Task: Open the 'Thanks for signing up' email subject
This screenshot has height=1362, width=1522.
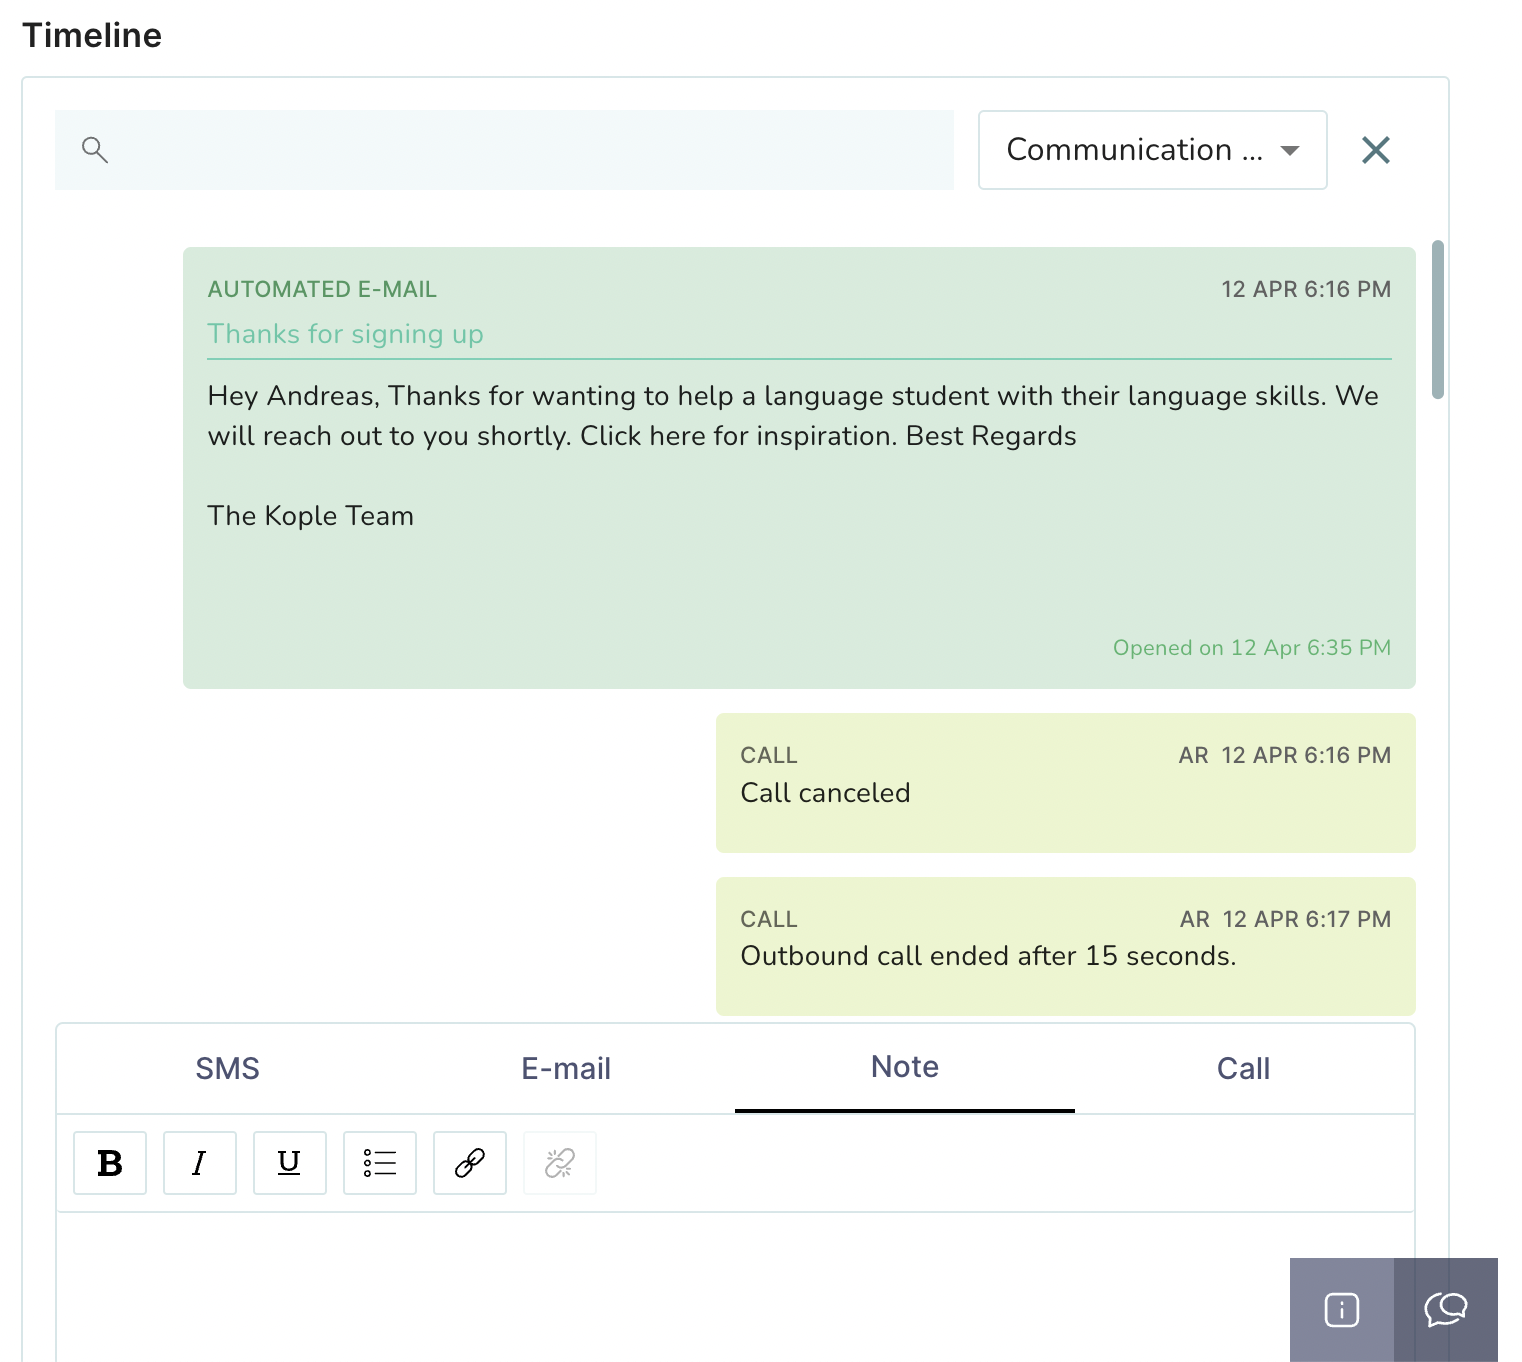Action: coord(345,334)
